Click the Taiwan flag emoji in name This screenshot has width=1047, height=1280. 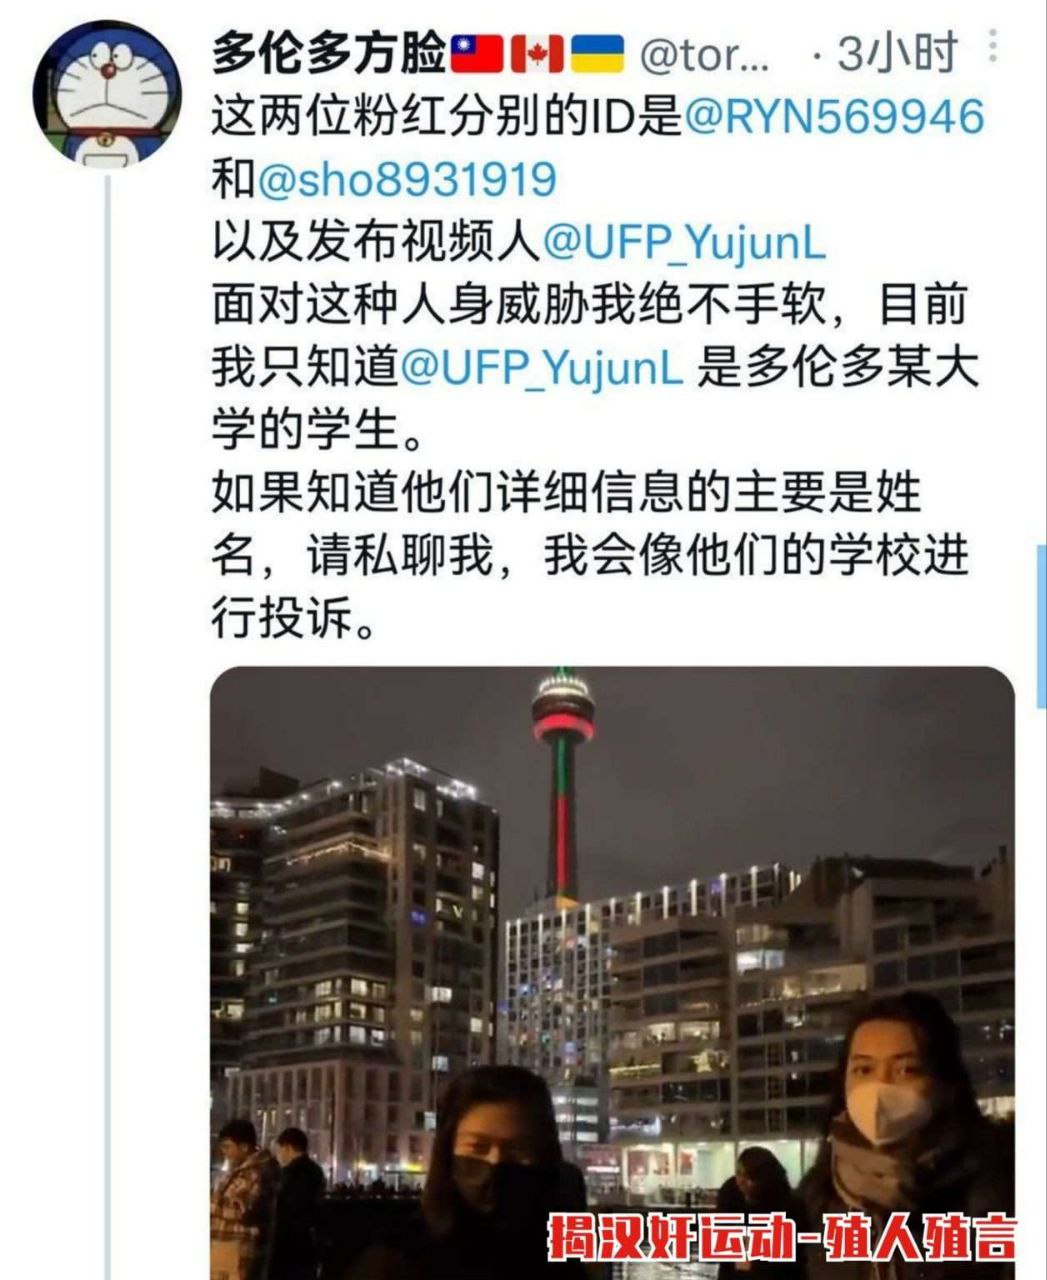point(477,53)
